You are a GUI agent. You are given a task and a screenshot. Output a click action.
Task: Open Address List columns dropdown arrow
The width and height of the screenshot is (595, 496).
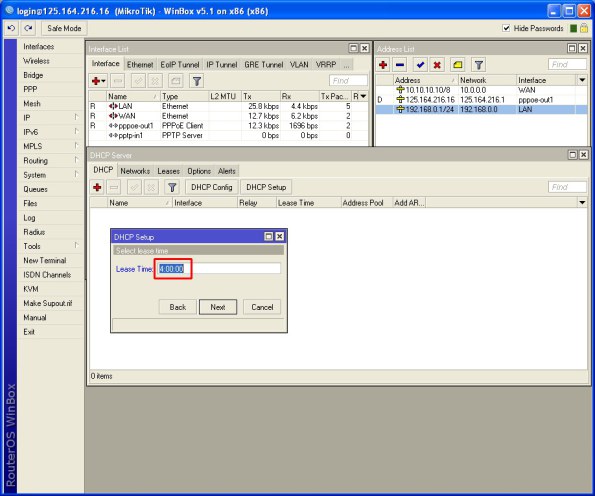coord(582,80)
